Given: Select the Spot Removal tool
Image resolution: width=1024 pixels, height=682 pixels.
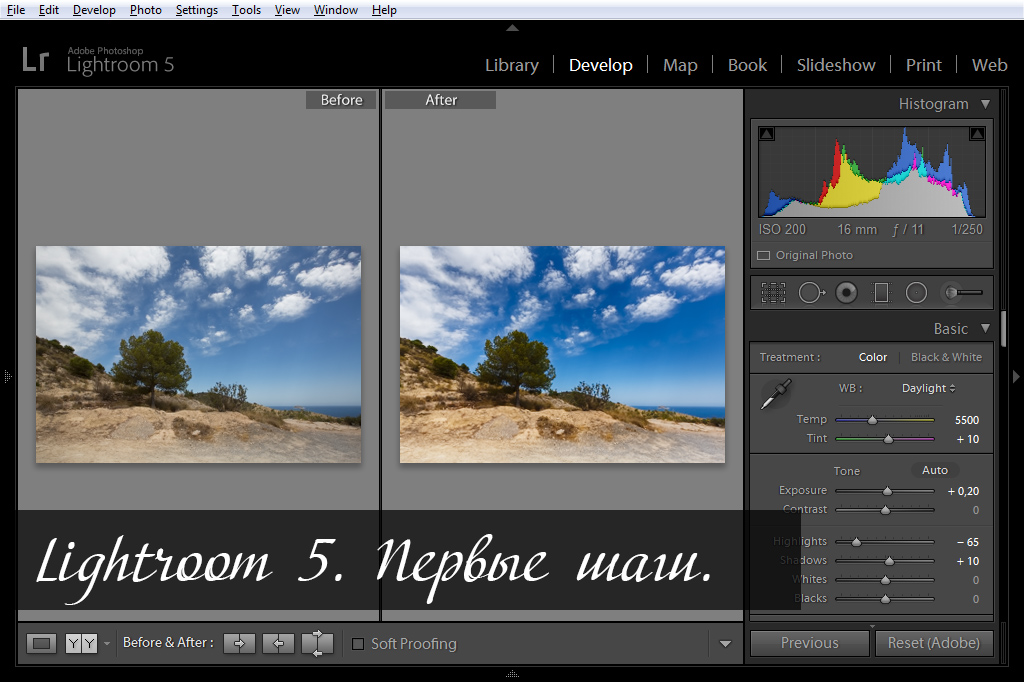Looking at the screenshot, I should pos(812,292).
